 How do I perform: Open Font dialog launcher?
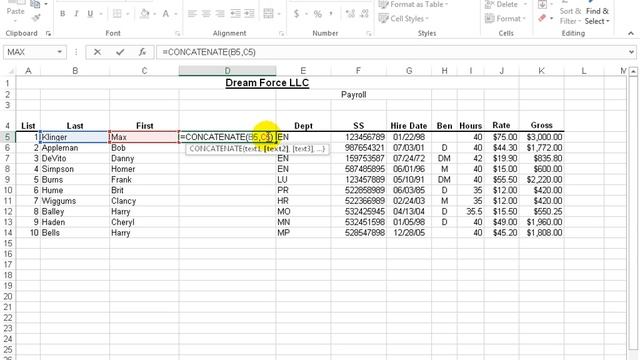tap(178, 34)
